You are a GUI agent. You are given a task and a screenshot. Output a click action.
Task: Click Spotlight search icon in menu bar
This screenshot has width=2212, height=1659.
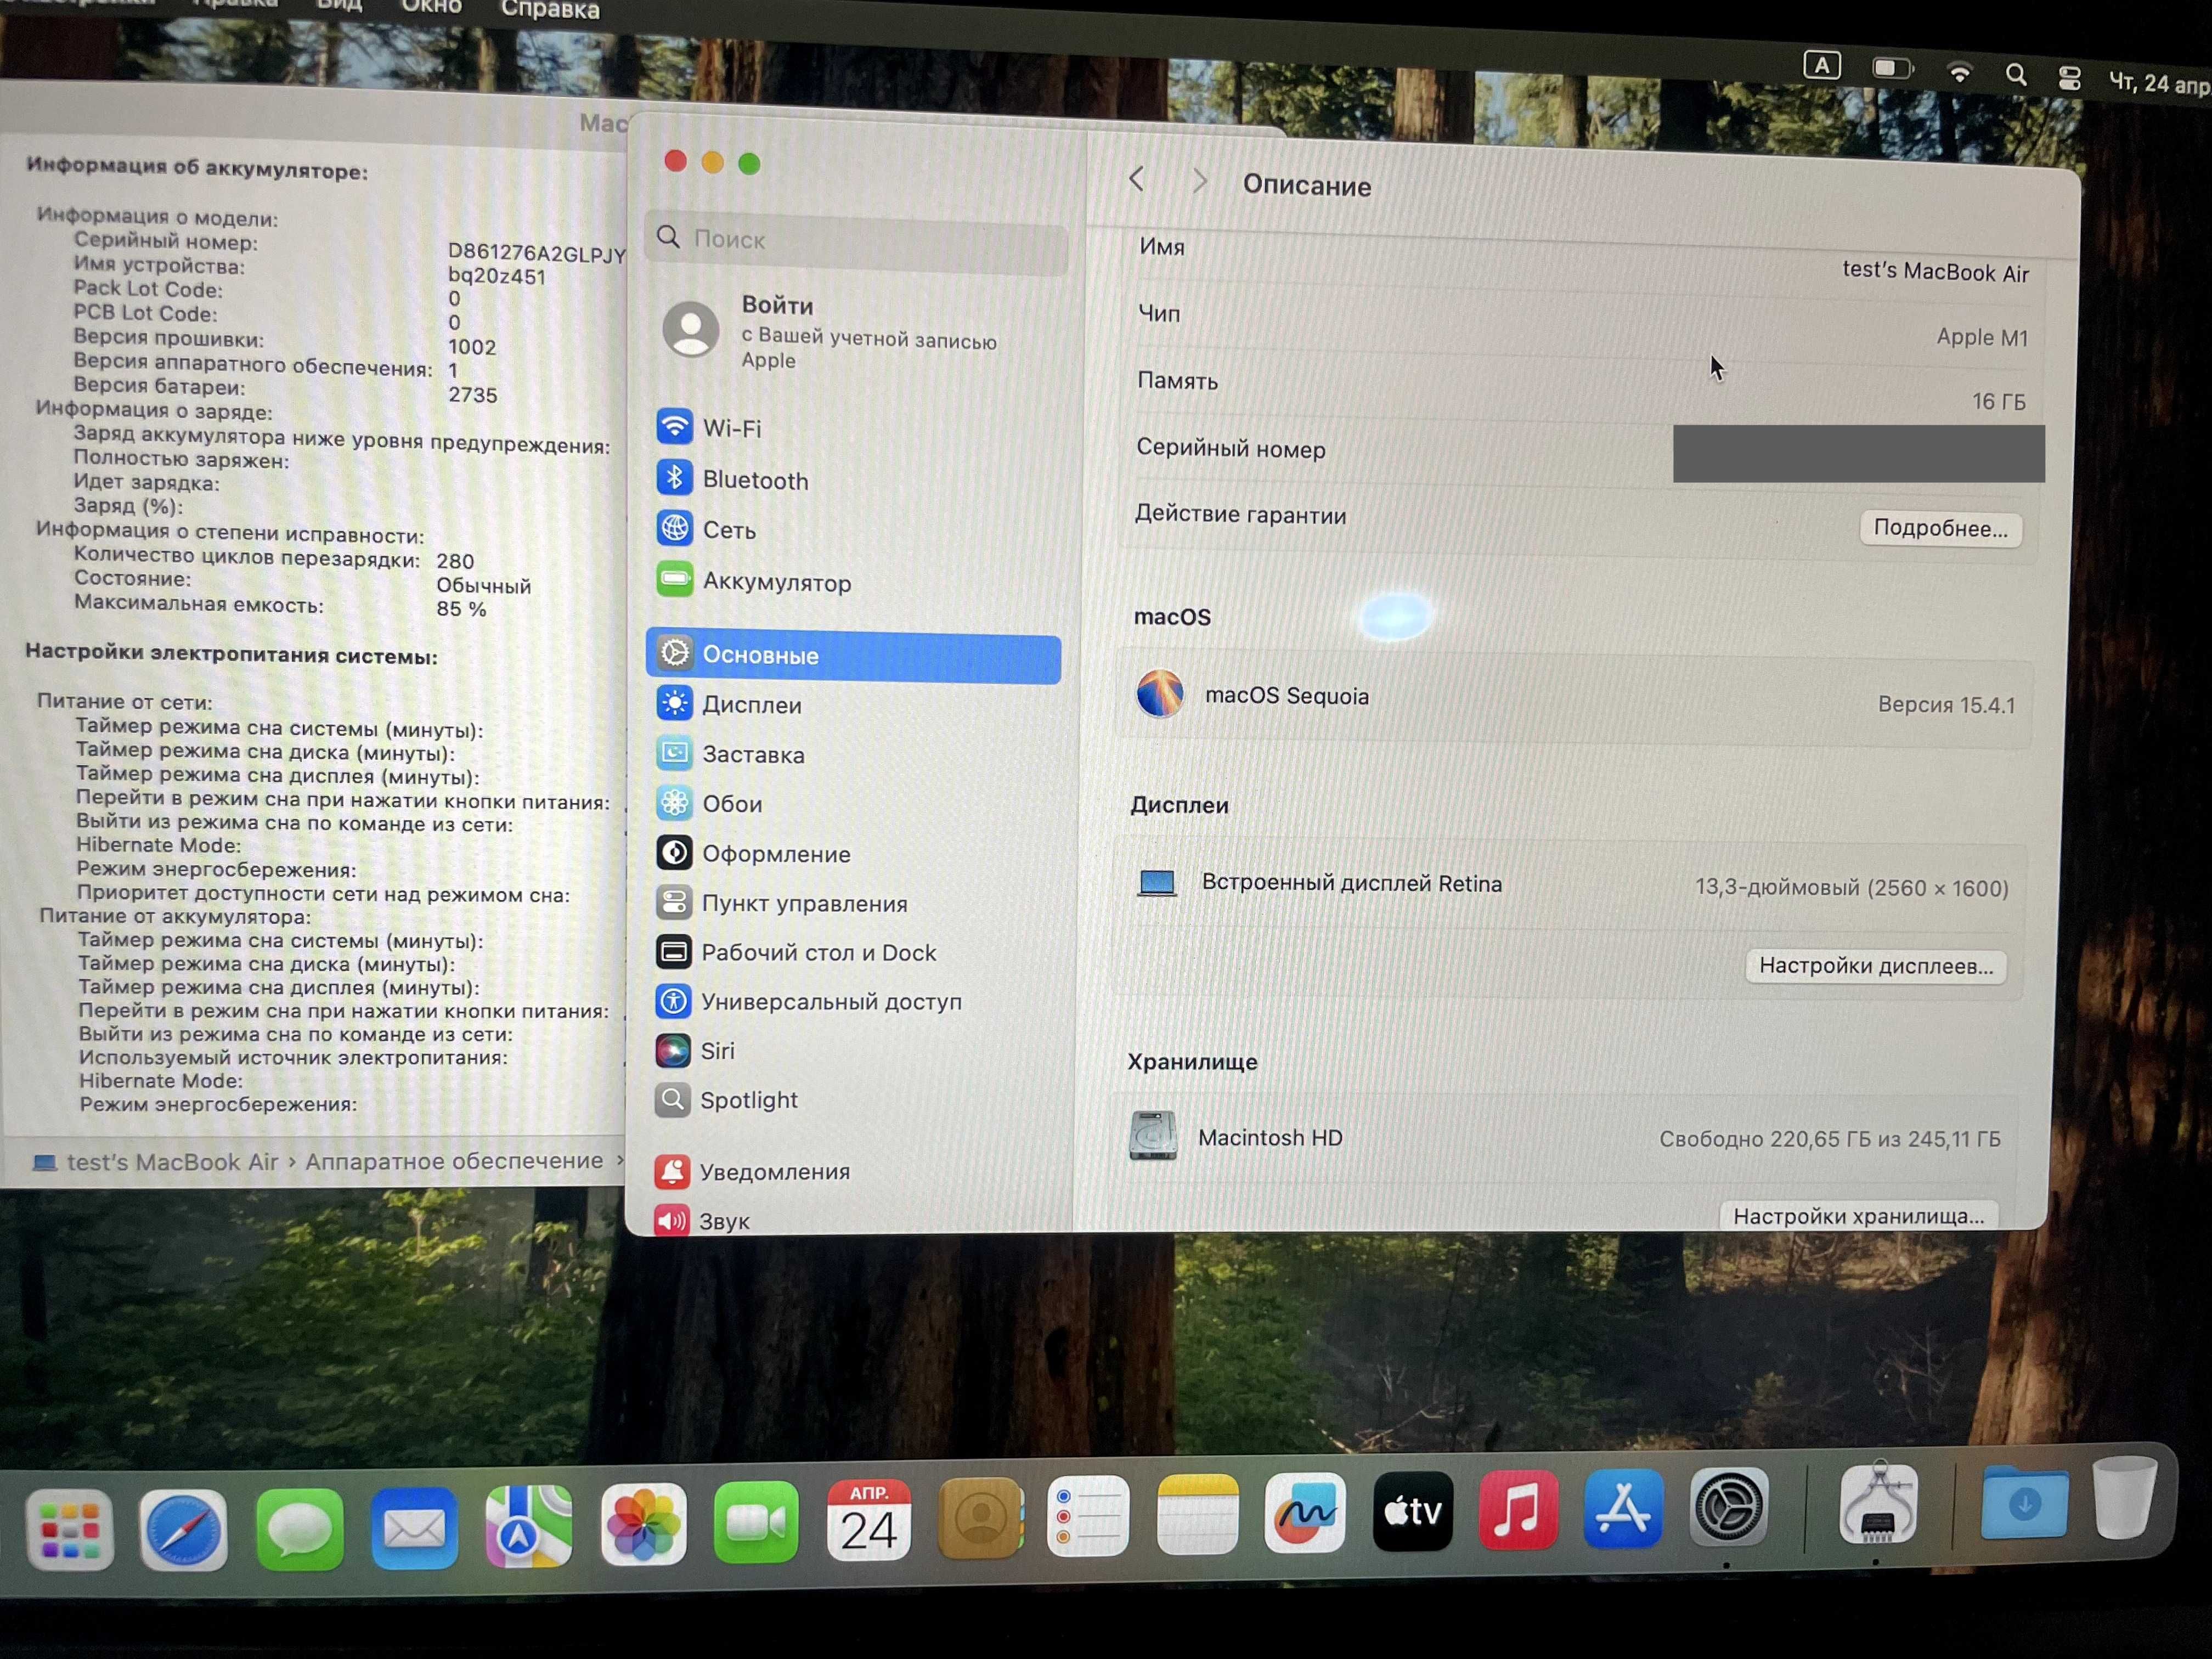(x=2015, y=75)
